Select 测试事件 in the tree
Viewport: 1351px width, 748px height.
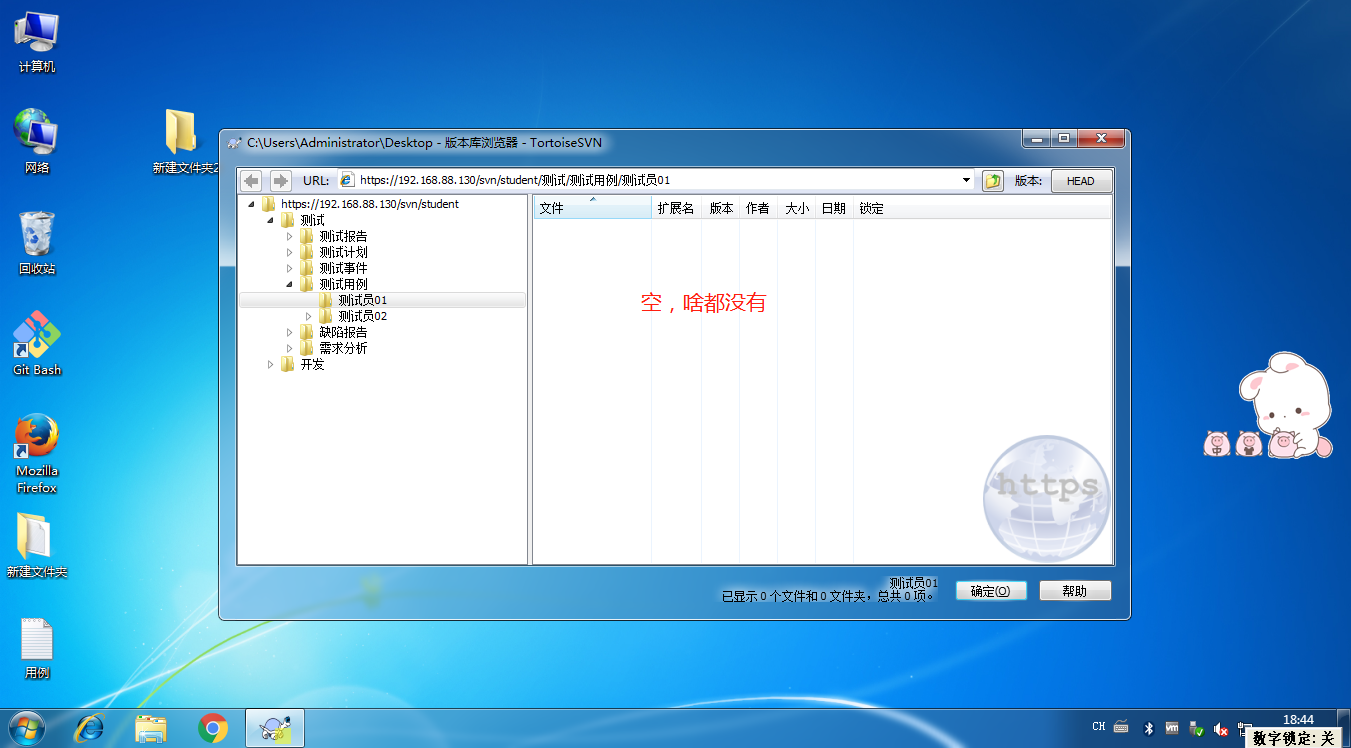[343, 268]
